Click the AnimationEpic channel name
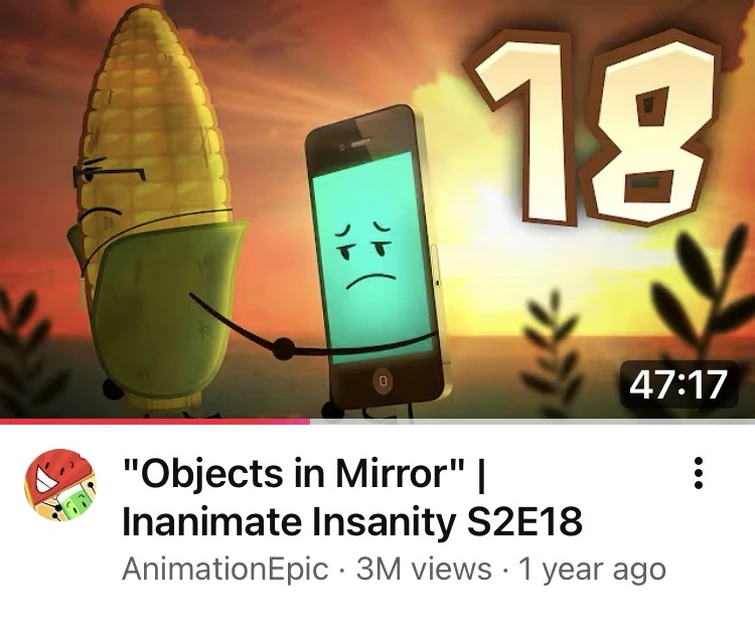Image resolution: width=755 pixels, height=635 pixels. point(225,569)
